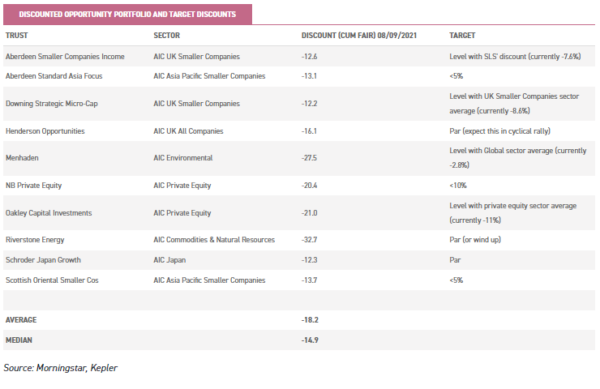
Task: Click NB Private Equity trust name
Action: [34, 185]
